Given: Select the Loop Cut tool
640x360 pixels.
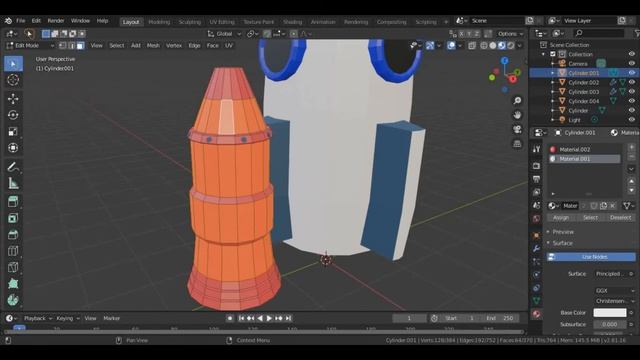Looking at the screenshot, I should [x=13, y=251].
